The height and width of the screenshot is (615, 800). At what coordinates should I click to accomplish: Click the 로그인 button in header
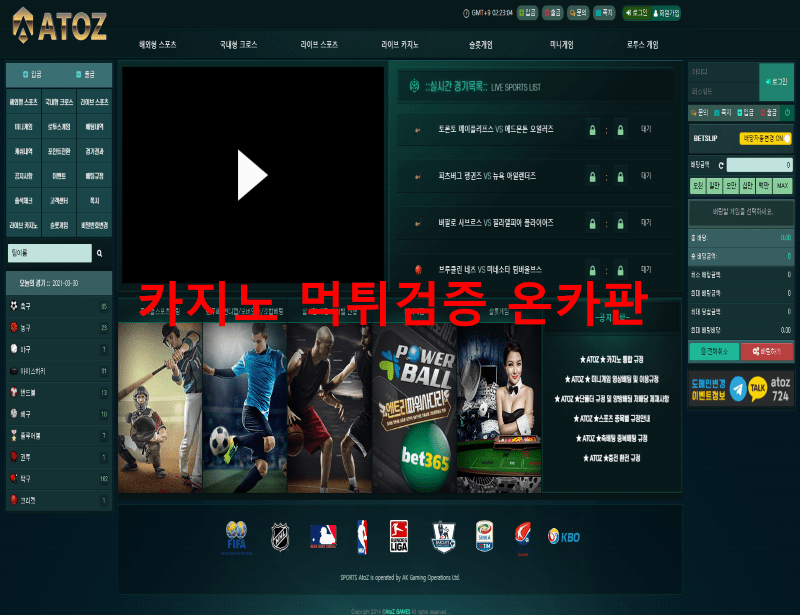[636, 13]
